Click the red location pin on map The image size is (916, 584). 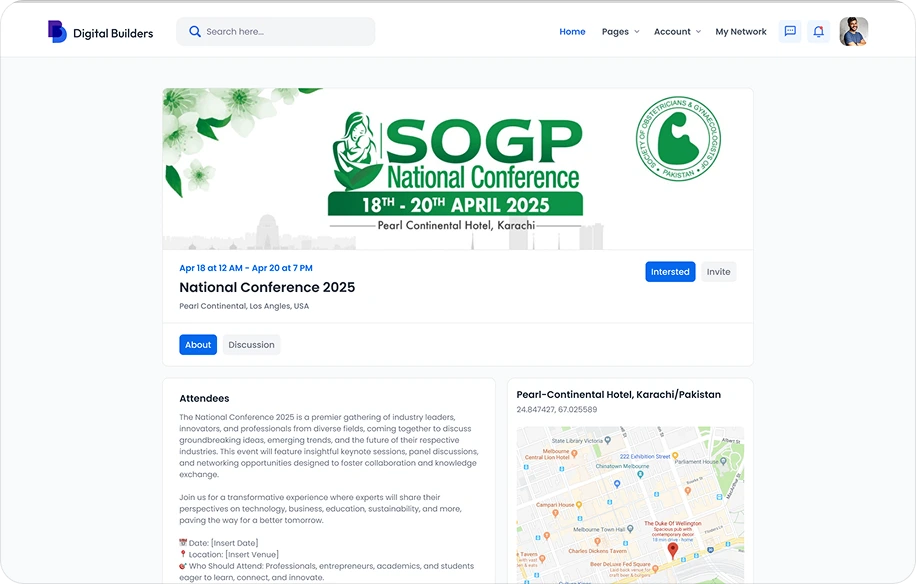673,550
